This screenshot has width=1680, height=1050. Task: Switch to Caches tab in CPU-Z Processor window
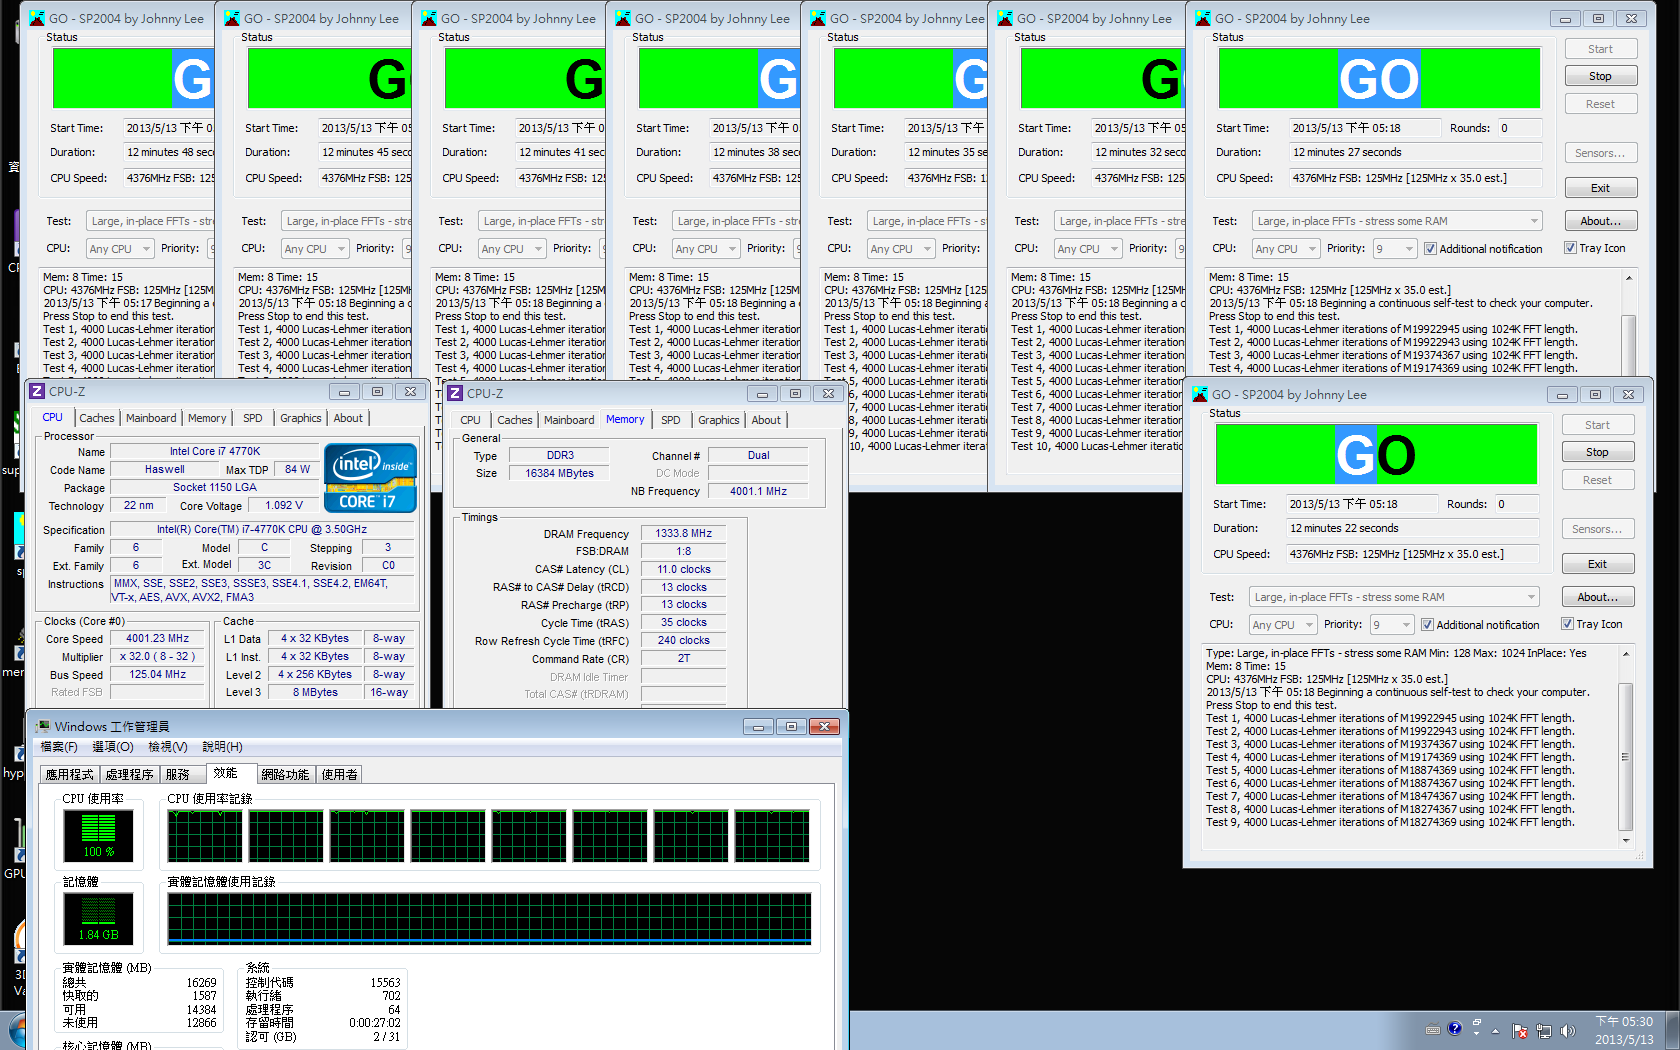click(x=97, y=418)
